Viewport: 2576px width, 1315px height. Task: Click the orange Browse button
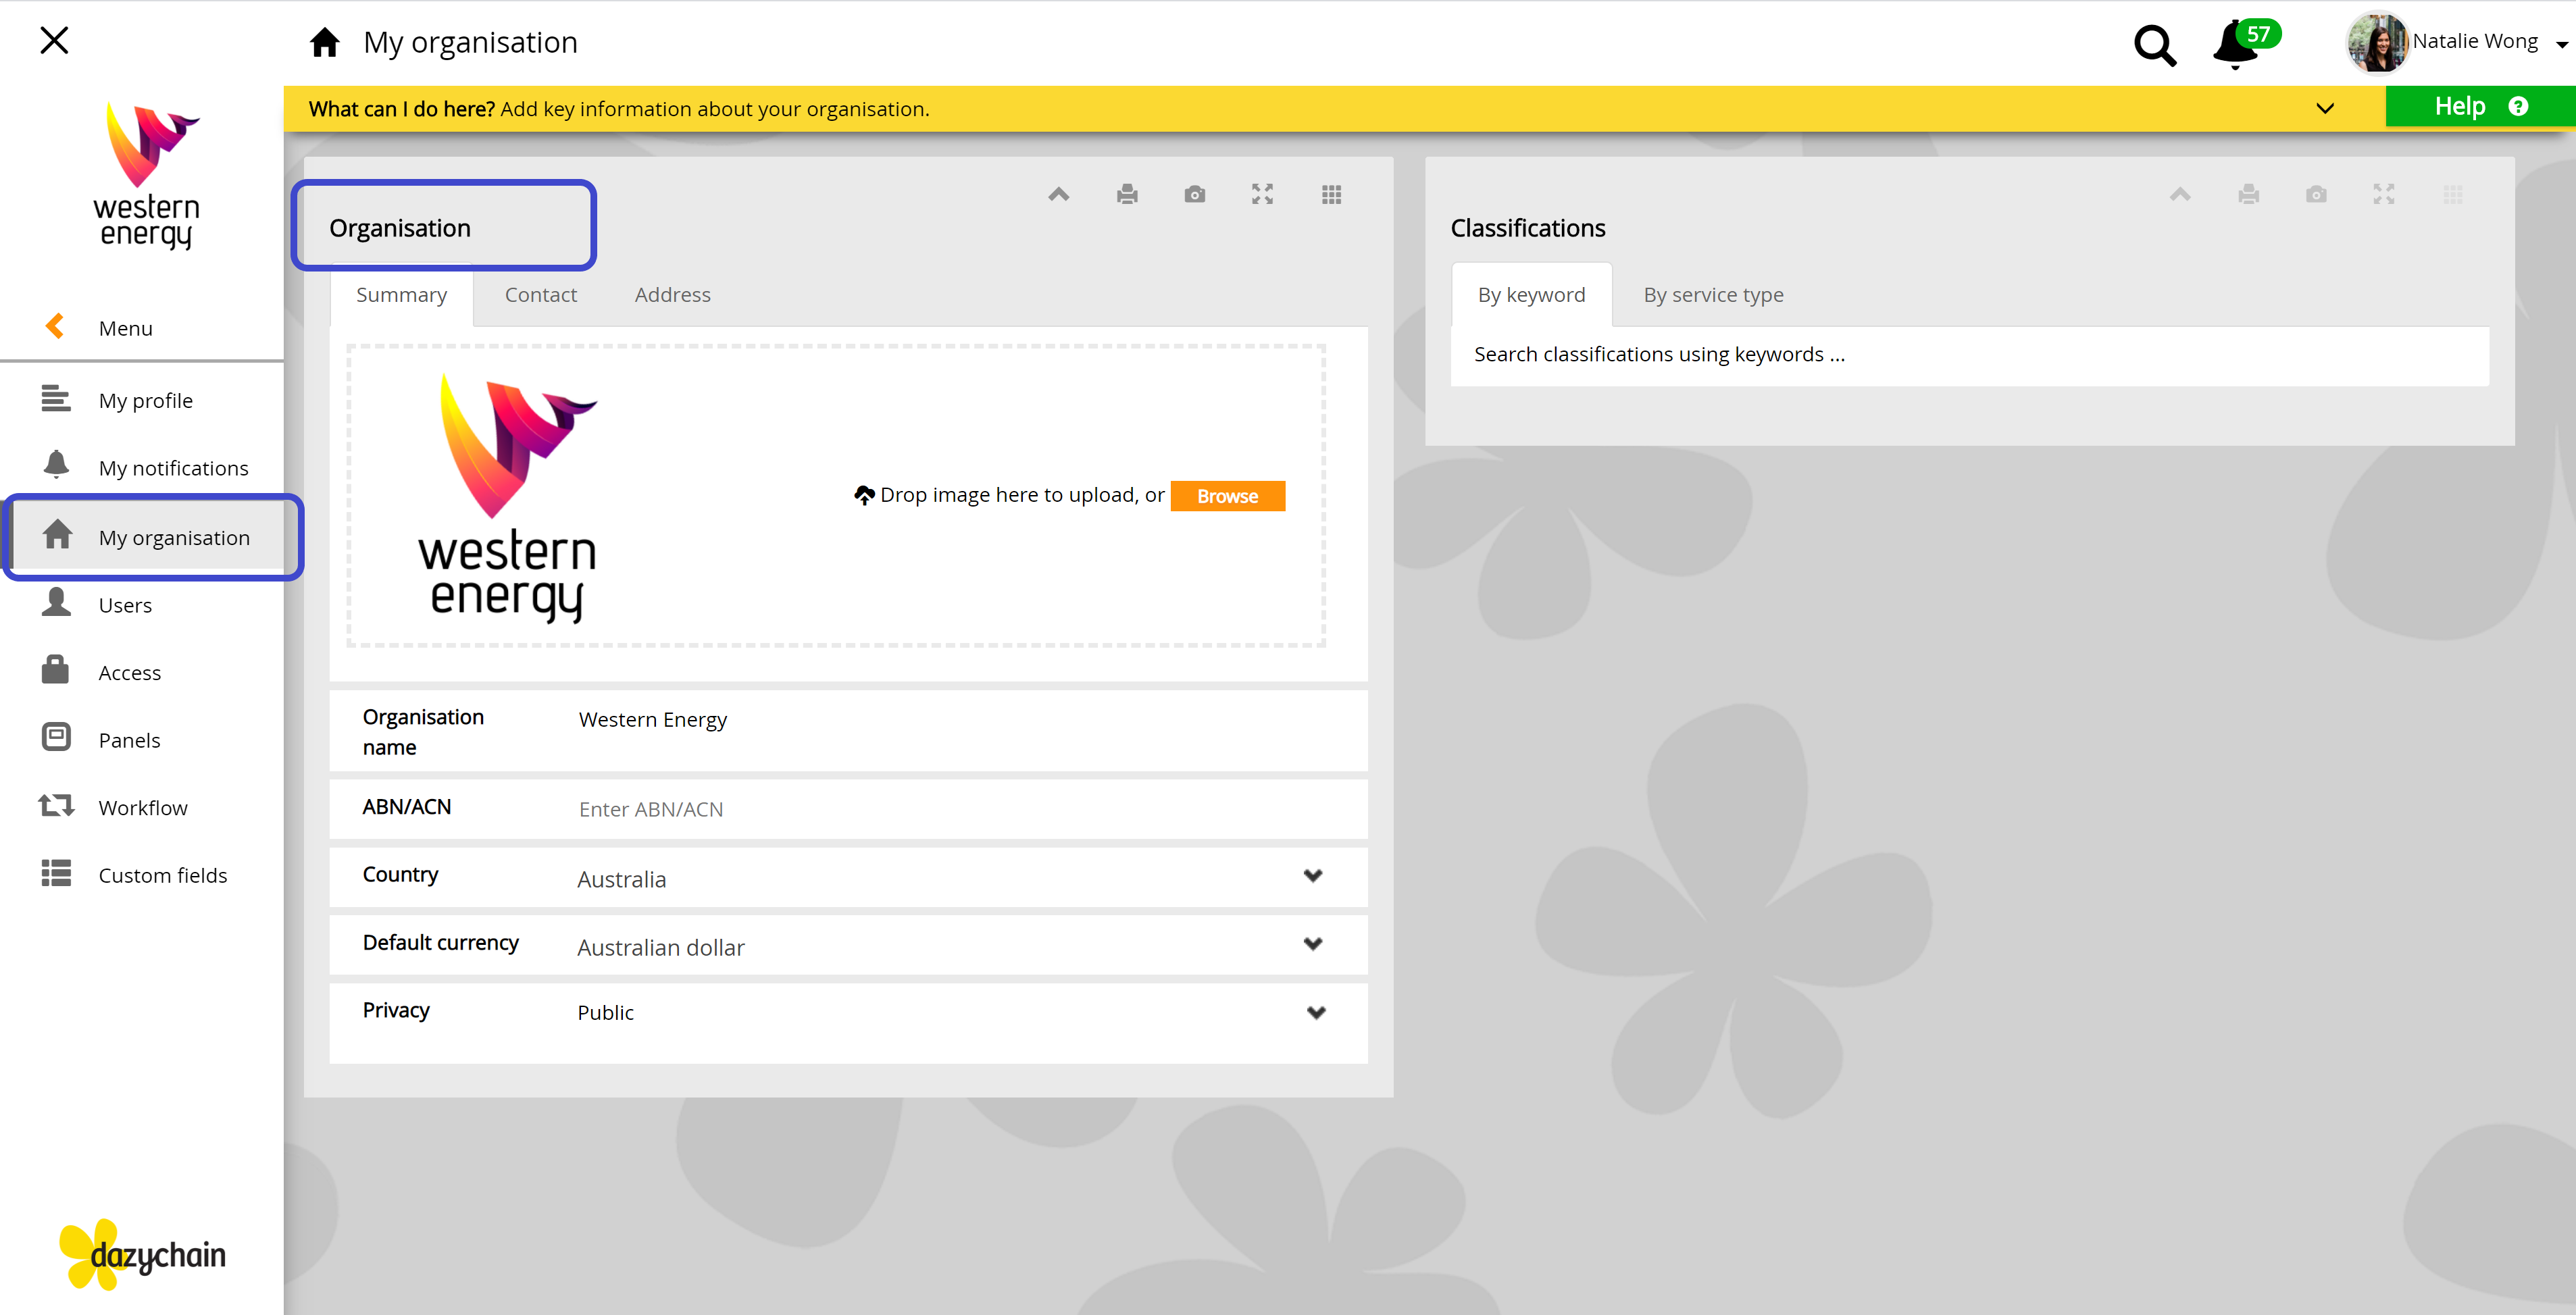[1227, 496]
